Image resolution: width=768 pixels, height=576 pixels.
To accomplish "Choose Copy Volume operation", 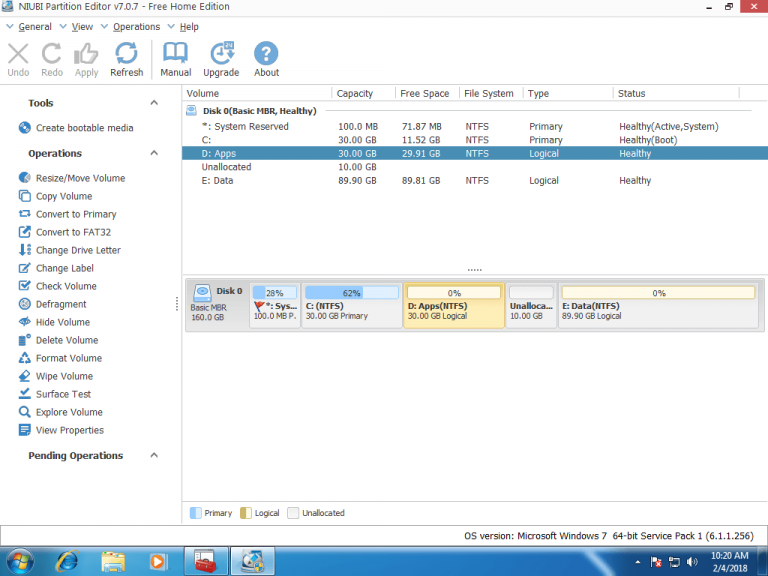I will point(55,196).
